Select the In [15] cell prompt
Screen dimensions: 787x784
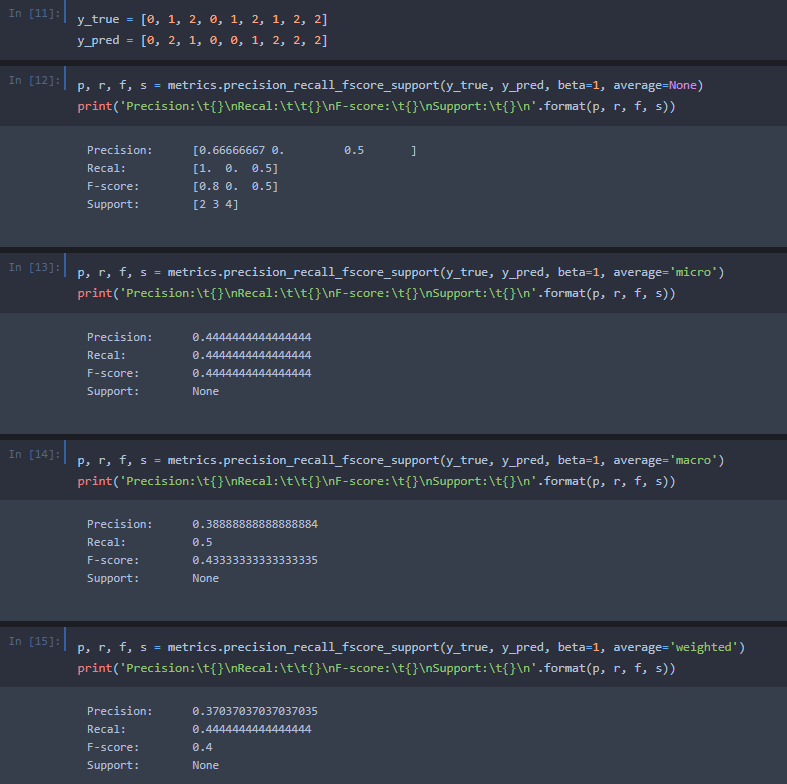click(34, 641)
